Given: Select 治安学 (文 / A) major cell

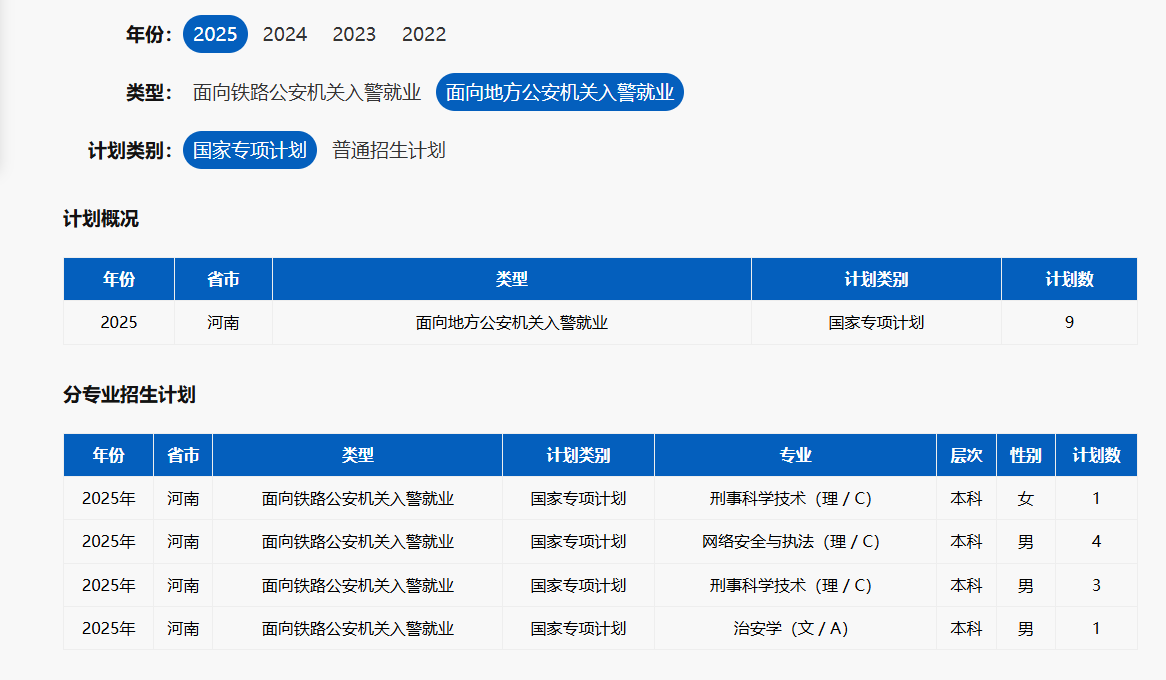Looking at the screenshot, I should (790, 629).
